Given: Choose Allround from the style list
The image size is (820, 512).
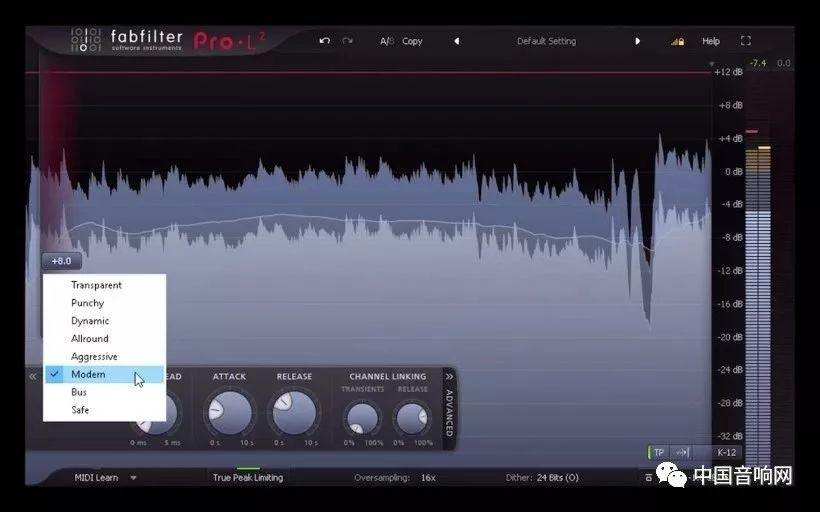Looking at the screenshot, I should (x=105, y=338).
